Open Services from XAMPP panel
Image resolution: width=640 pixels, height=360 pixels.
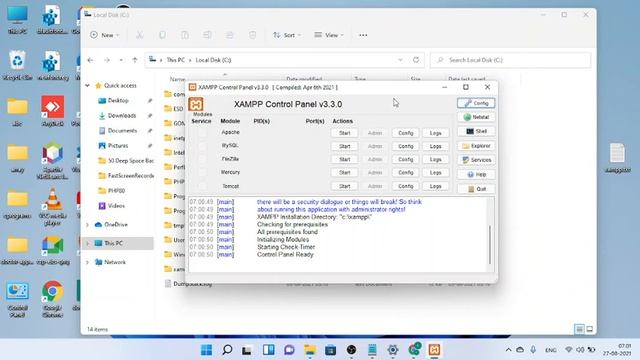tap(476, 160)
